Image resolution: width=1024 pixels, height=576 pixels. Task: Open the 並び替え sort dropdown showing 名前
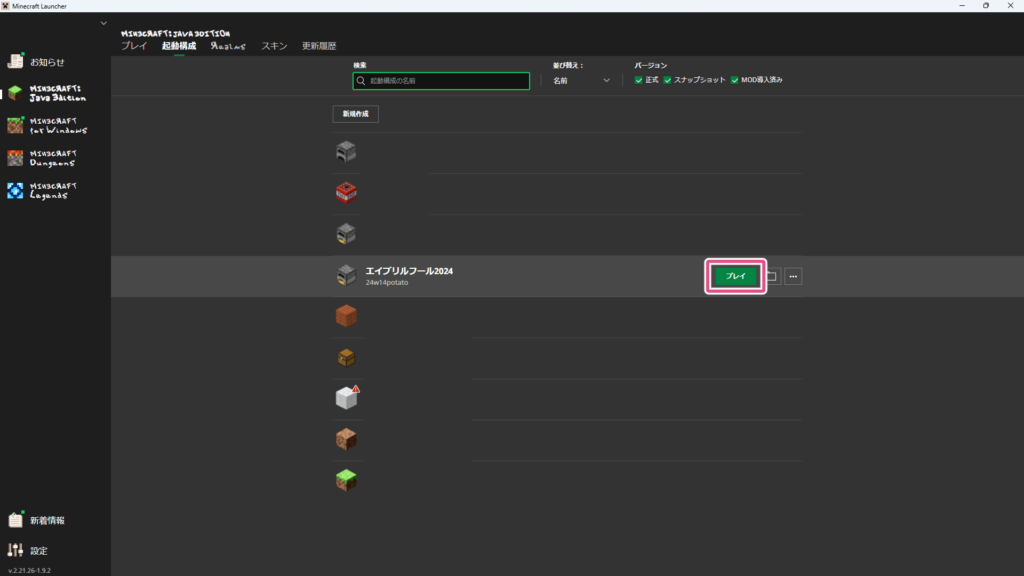pos(581,80)
